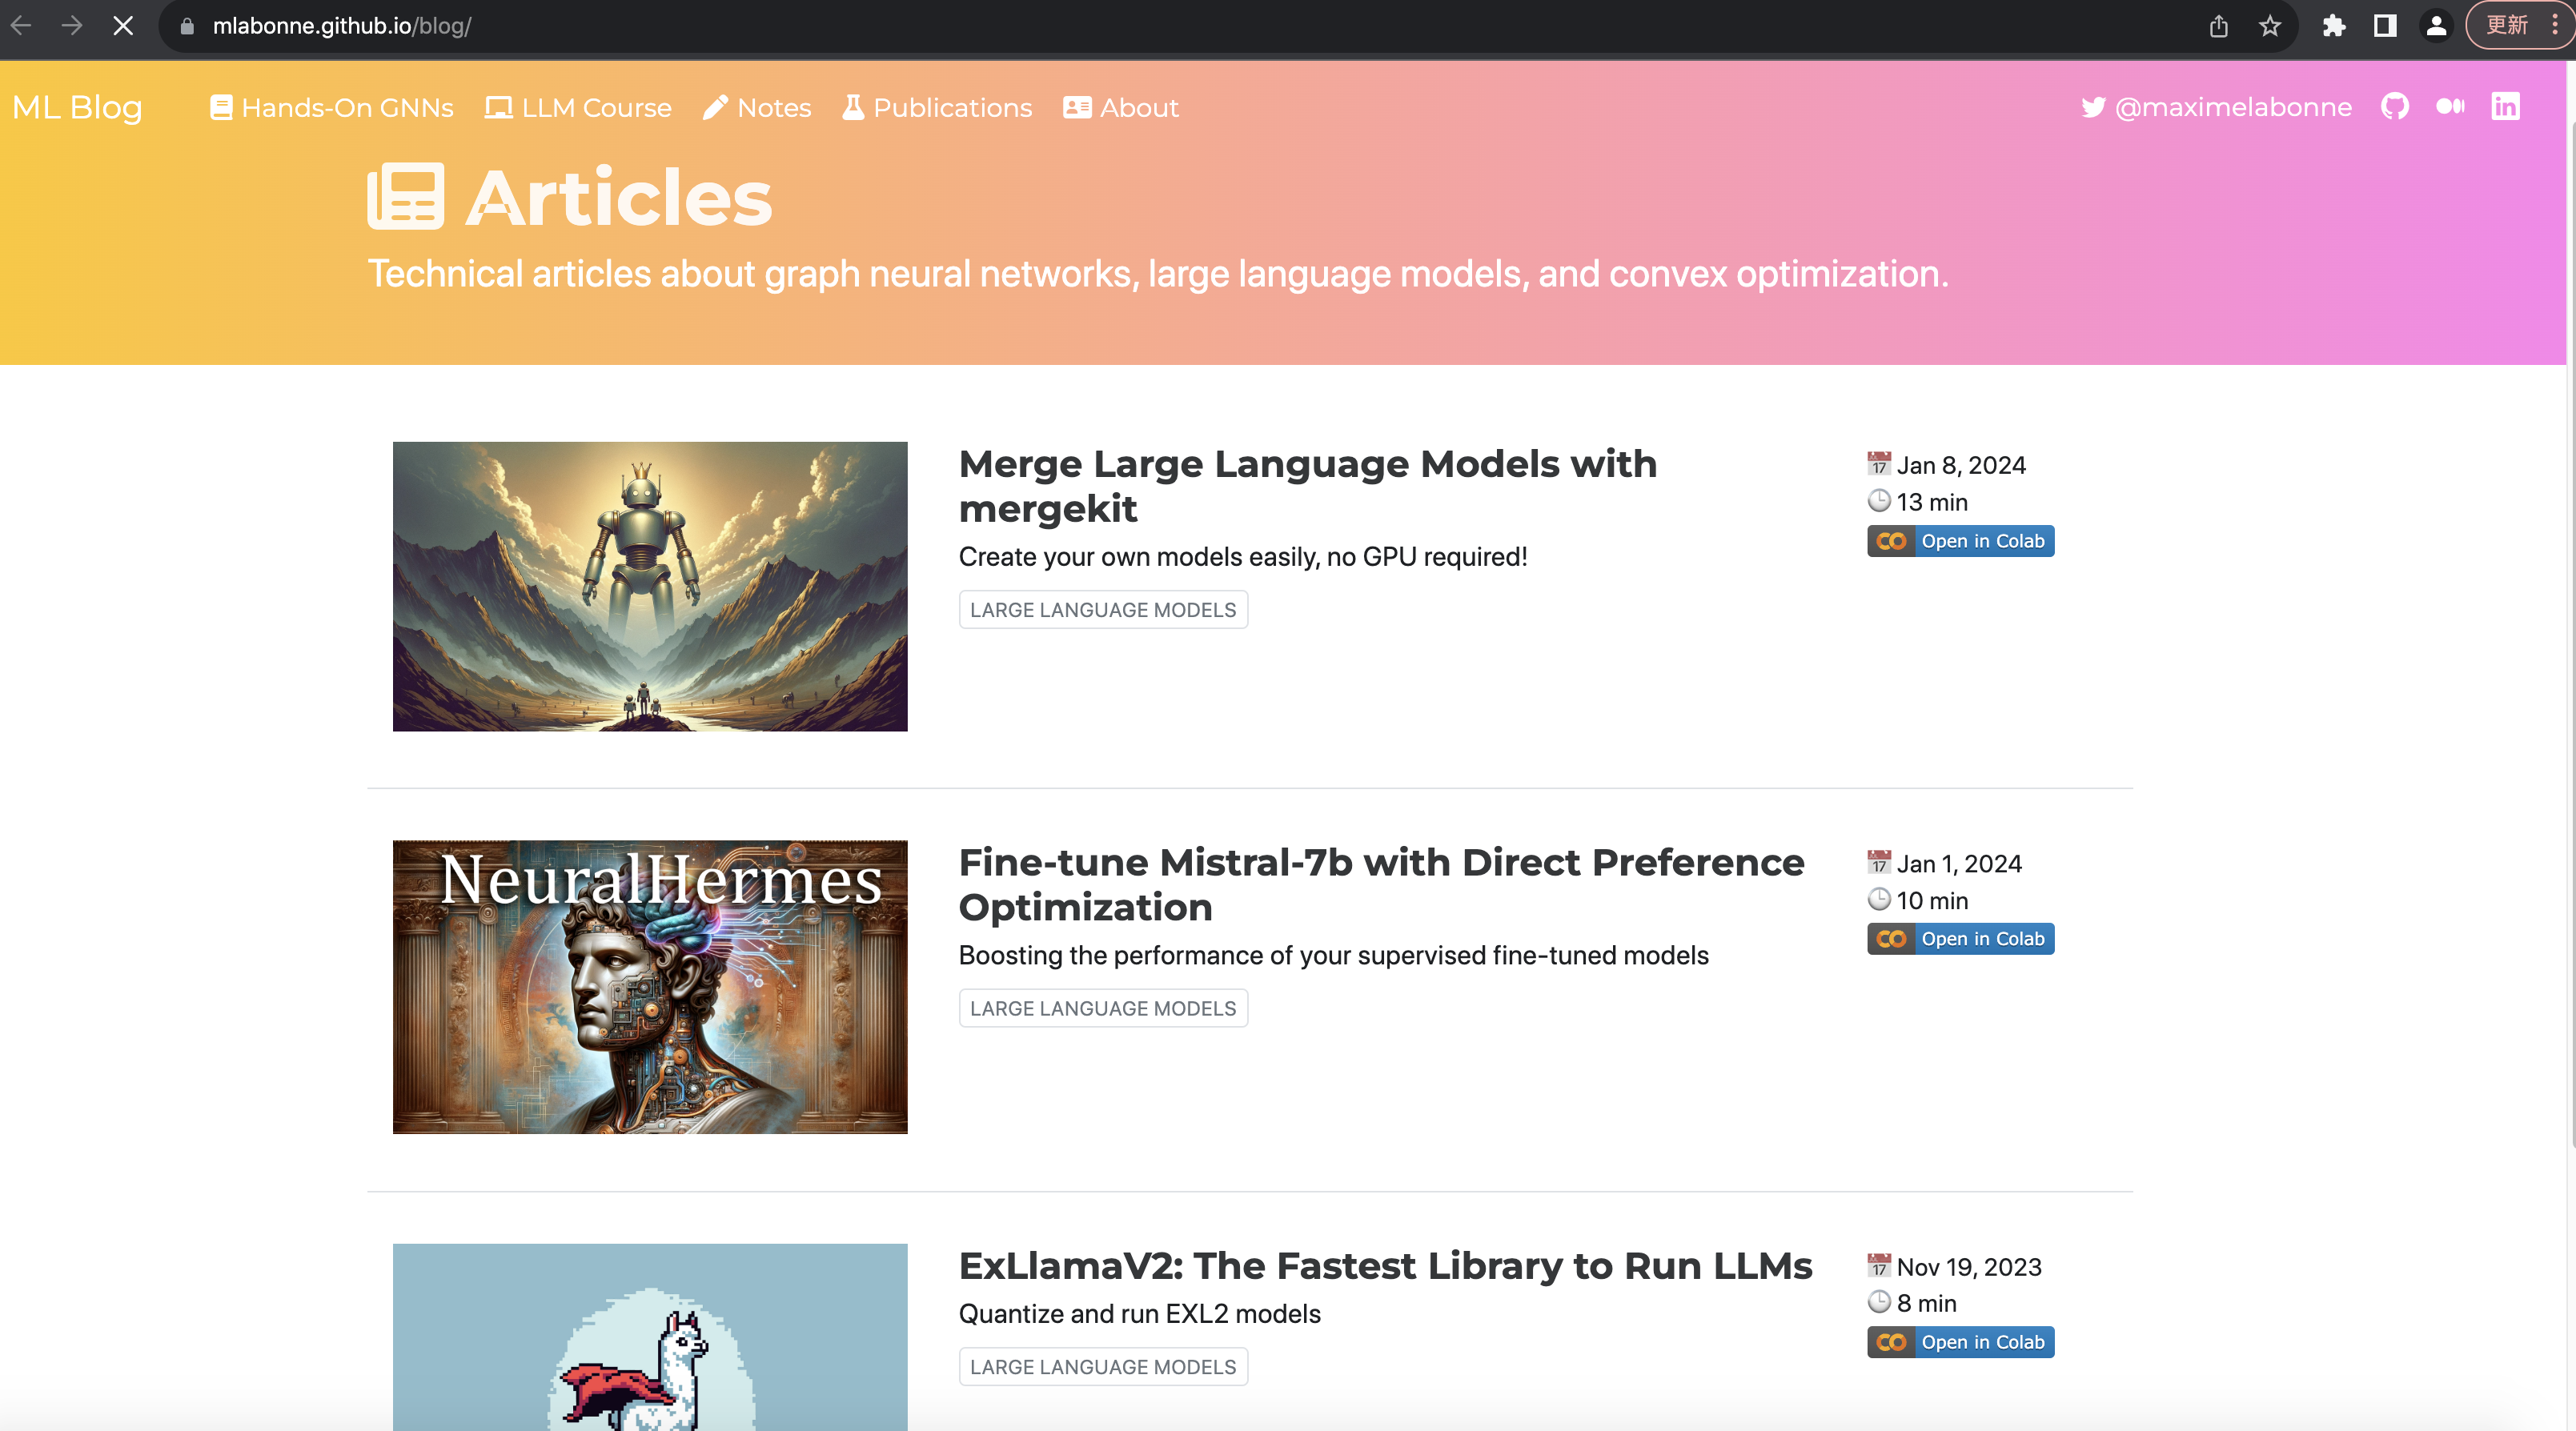Open mergekit article title link
2576x1431 pixels.
pyautogui.click(x=1307, y=486)
